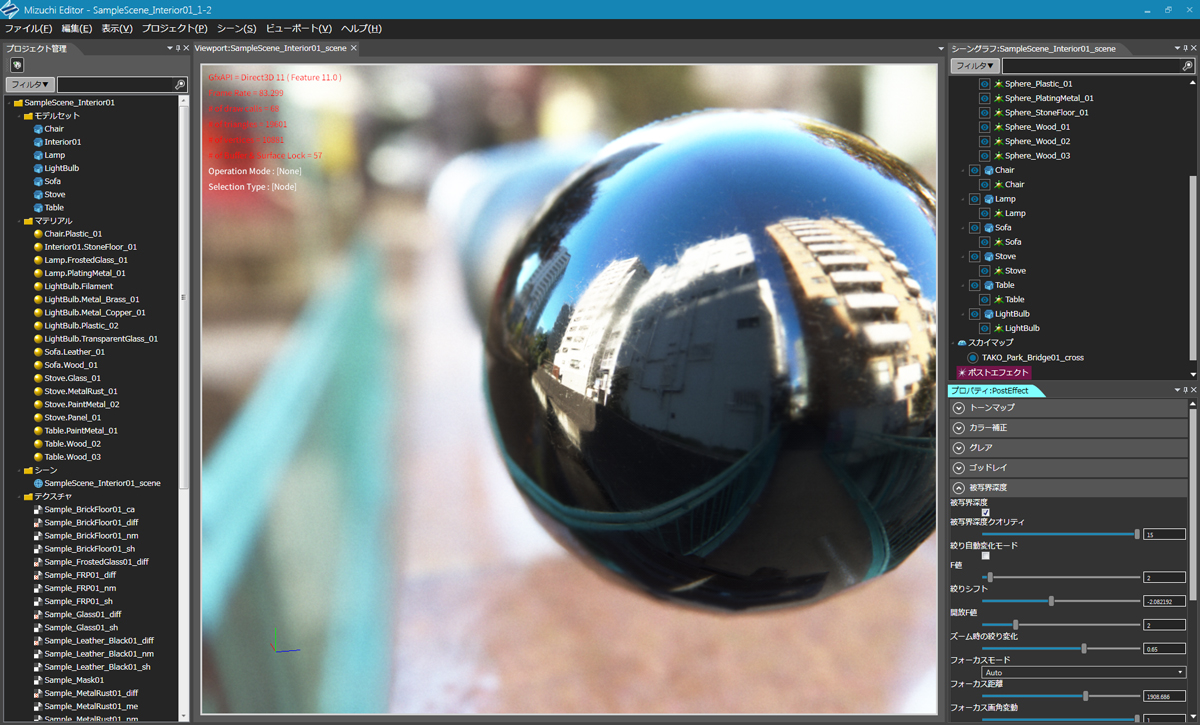
Task: Select TAKO_Park_Bridge01_cross sky map entry
Action: 1032,357
